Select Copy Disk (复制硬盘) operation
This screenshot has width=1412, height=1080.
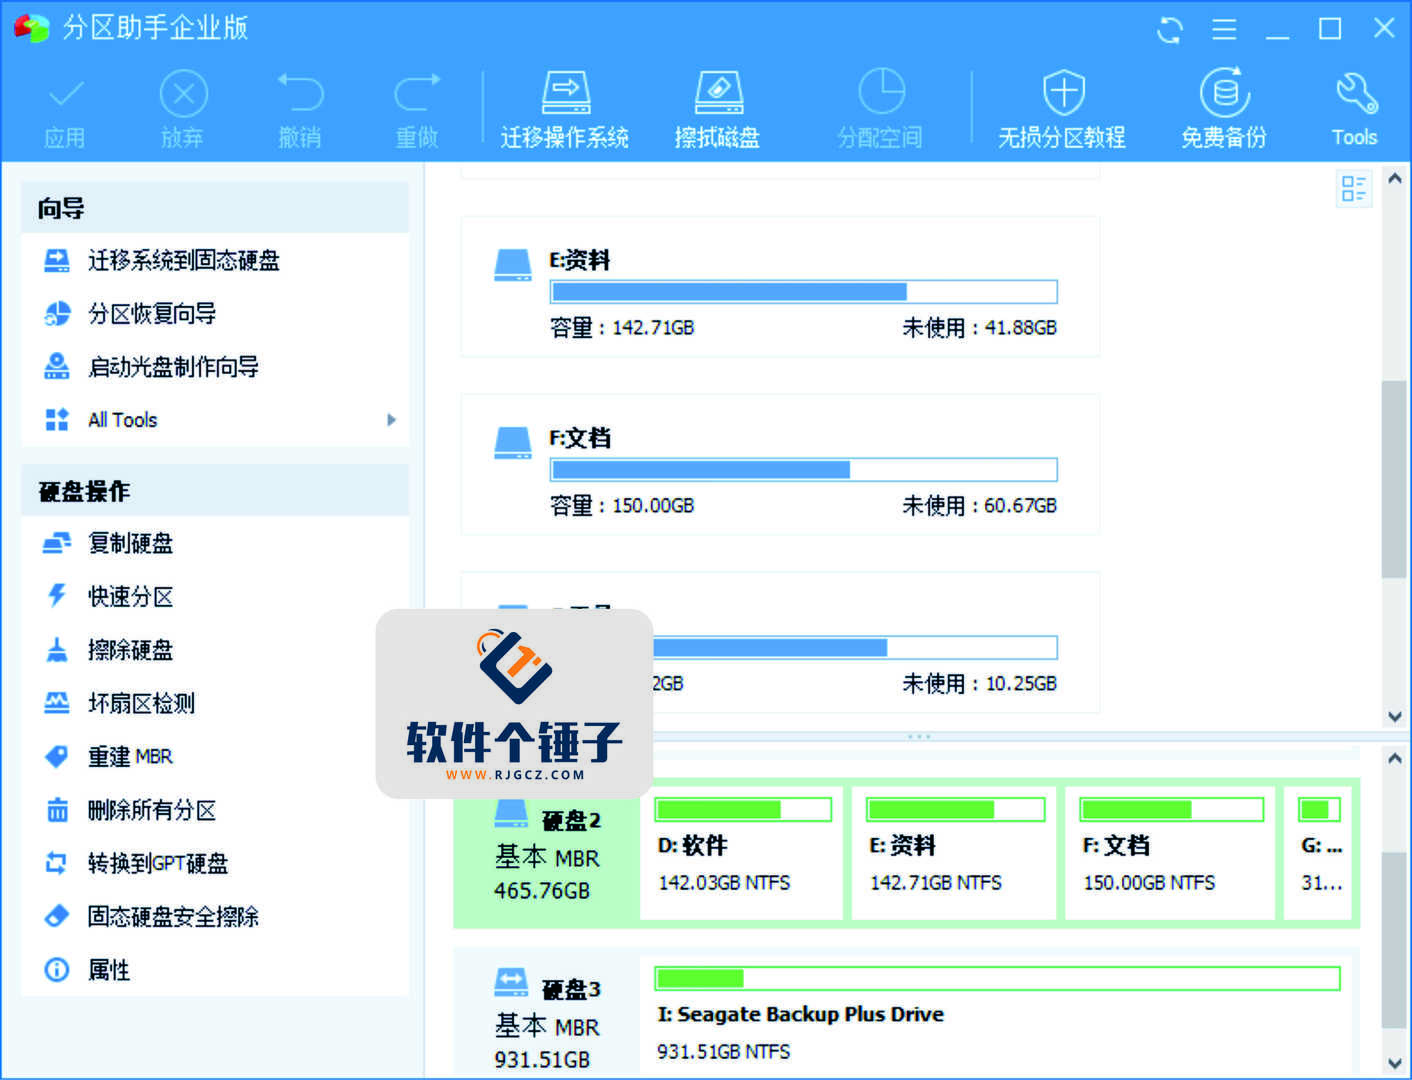(215, 543)
